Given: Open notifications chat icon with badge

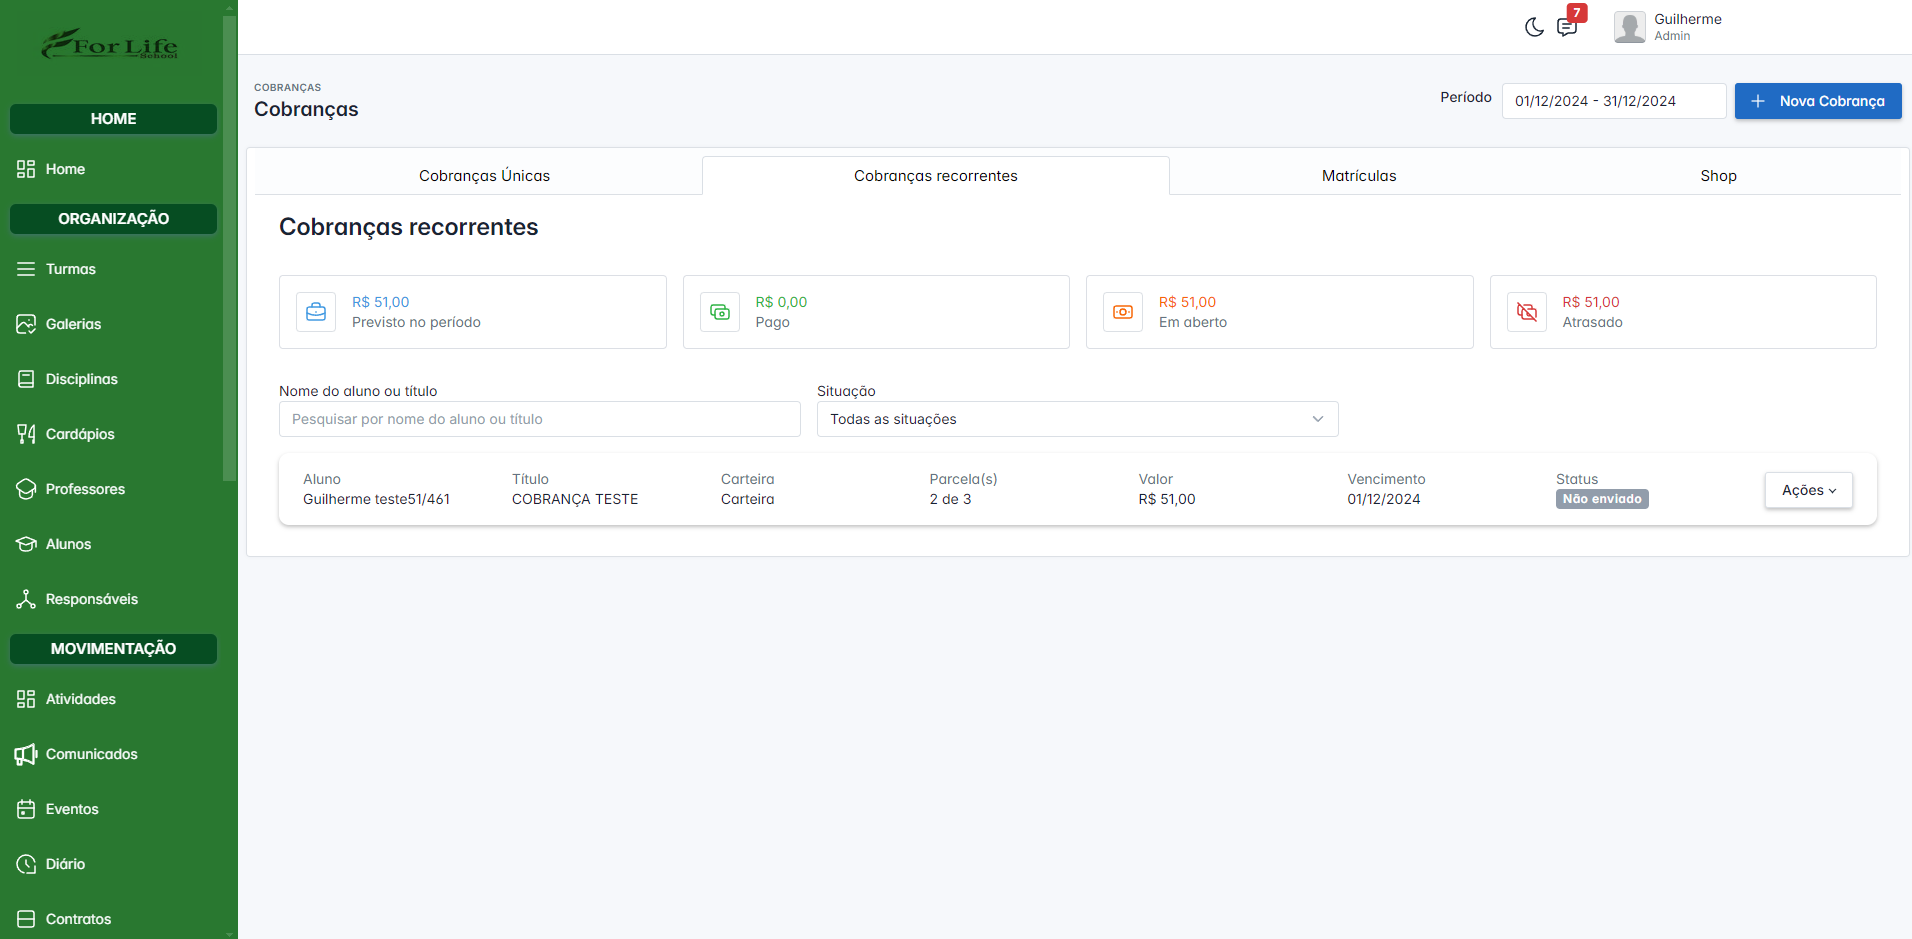Looking at the screenshot, I should point(1567,27).
